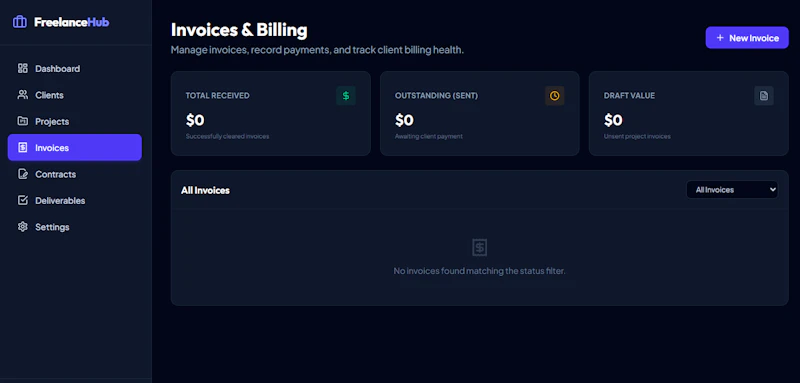Open the Deliverables section
Image resolution: width=800 pixels, height=383 pixels.
[x=74, y=200]
